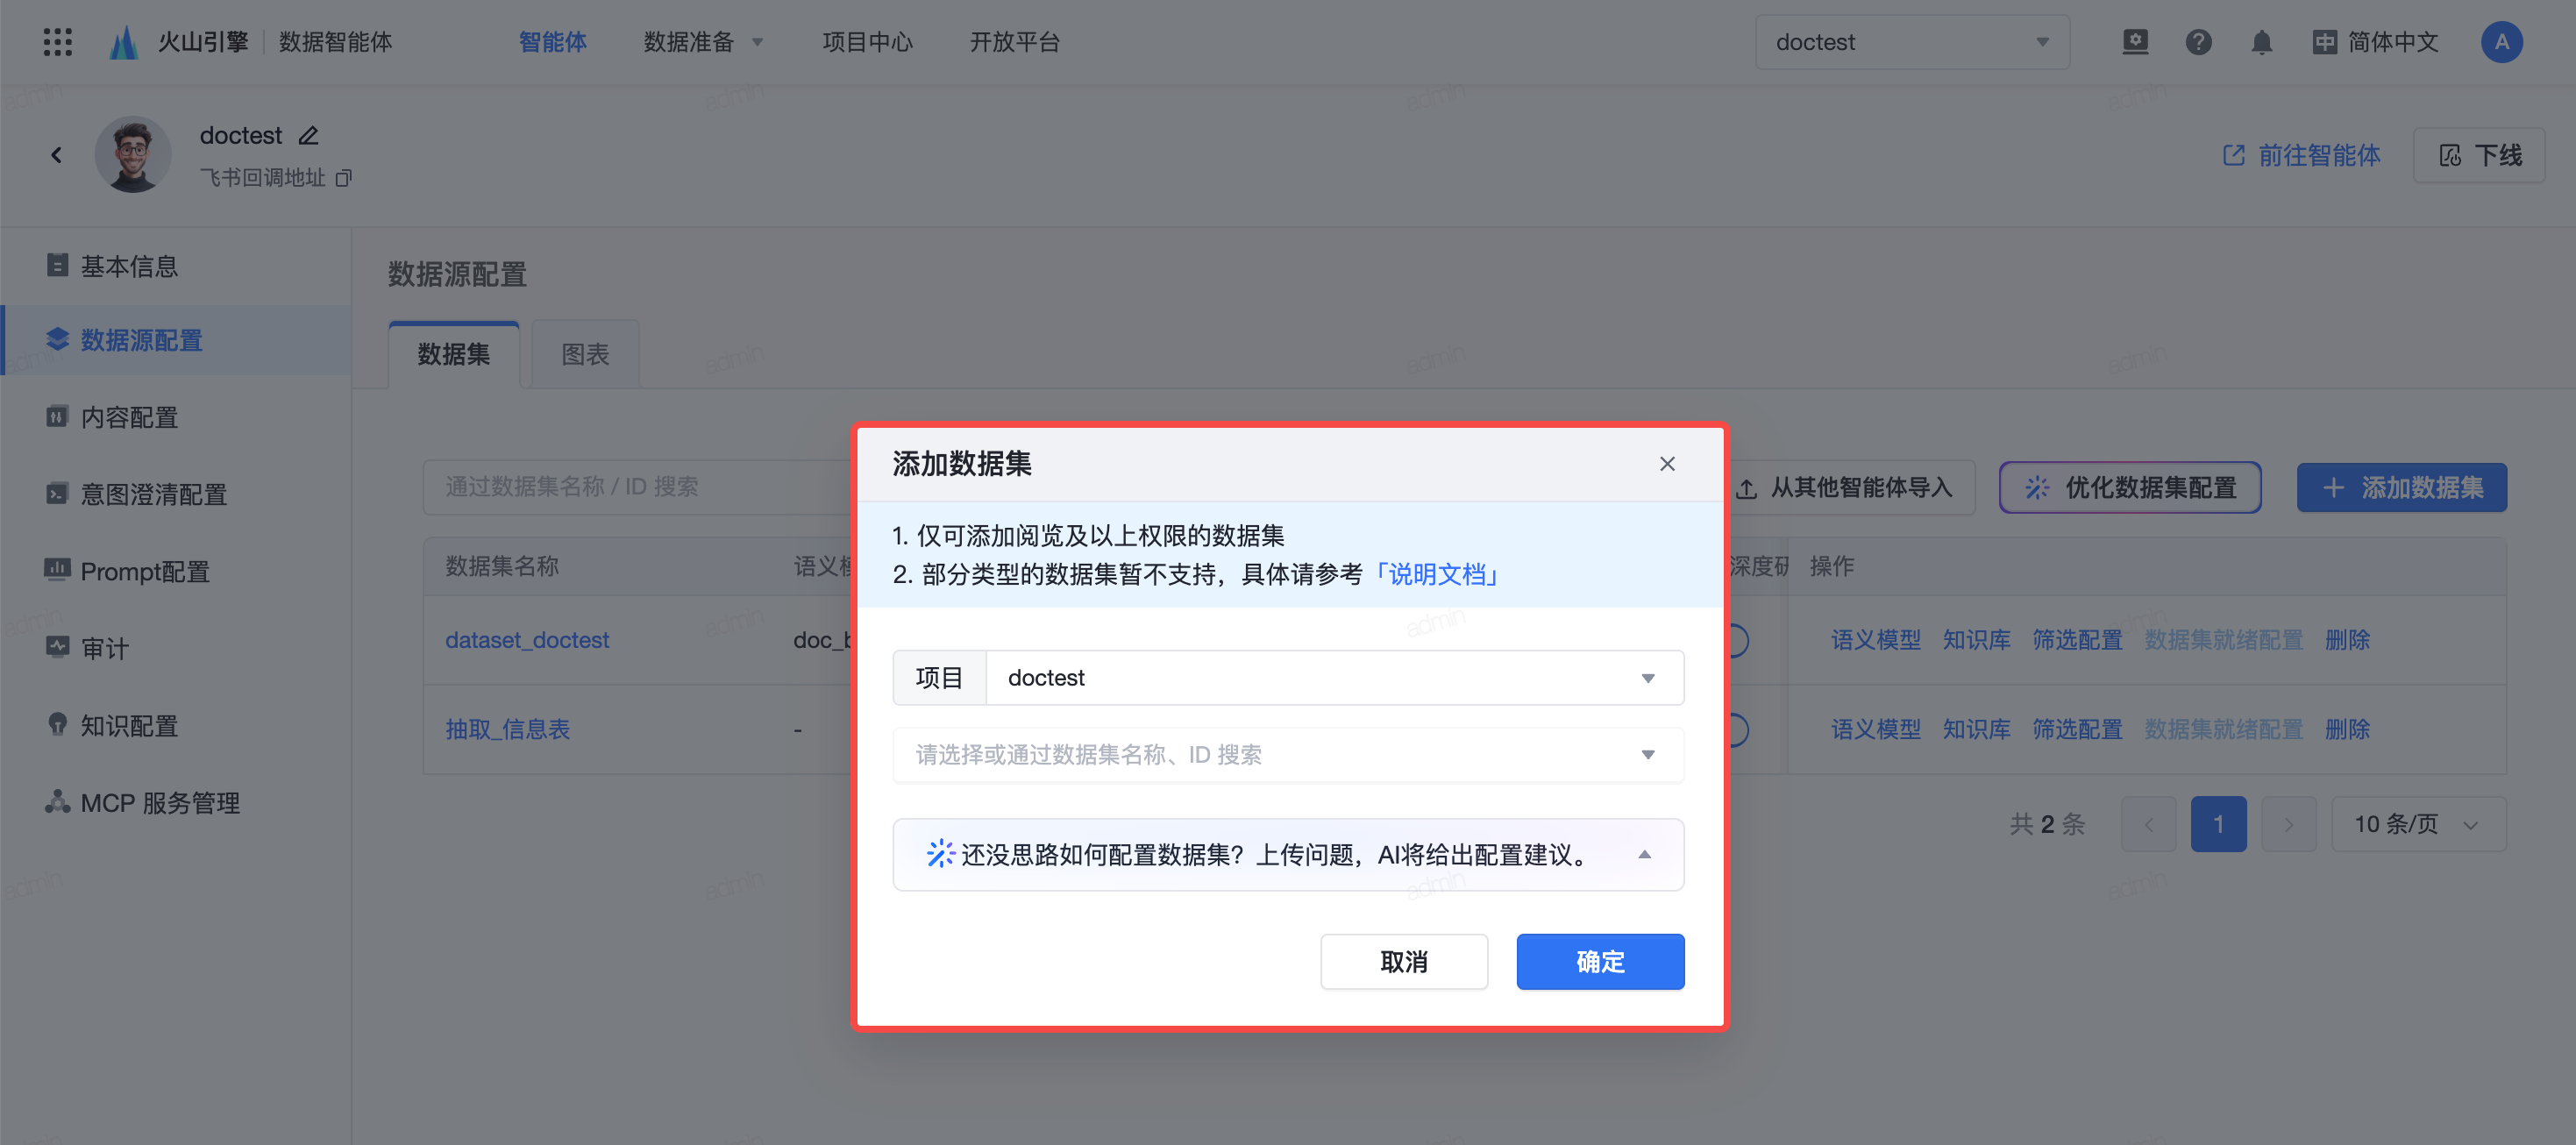
Task: Click the back arrow beside the avatar
Action: (x=56, y=155)
